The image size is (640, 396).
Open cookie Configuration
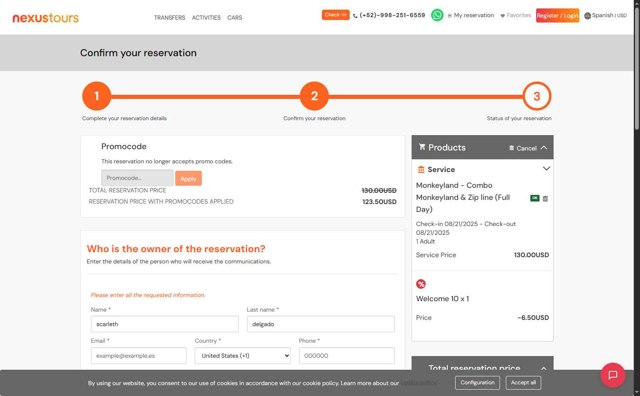tap(477, 383)
